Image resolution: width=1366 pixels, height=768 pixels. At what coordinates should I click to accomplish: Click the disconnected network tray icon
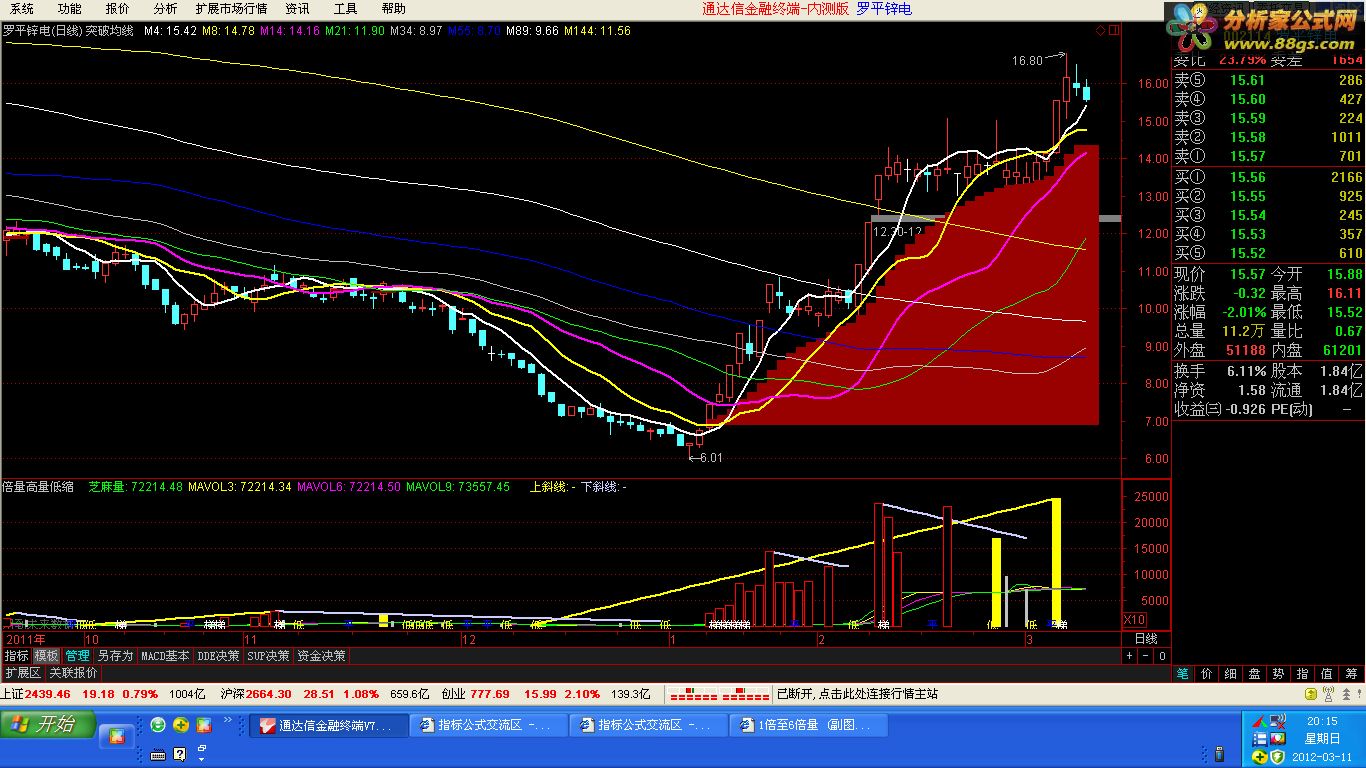coord(1277,721)
